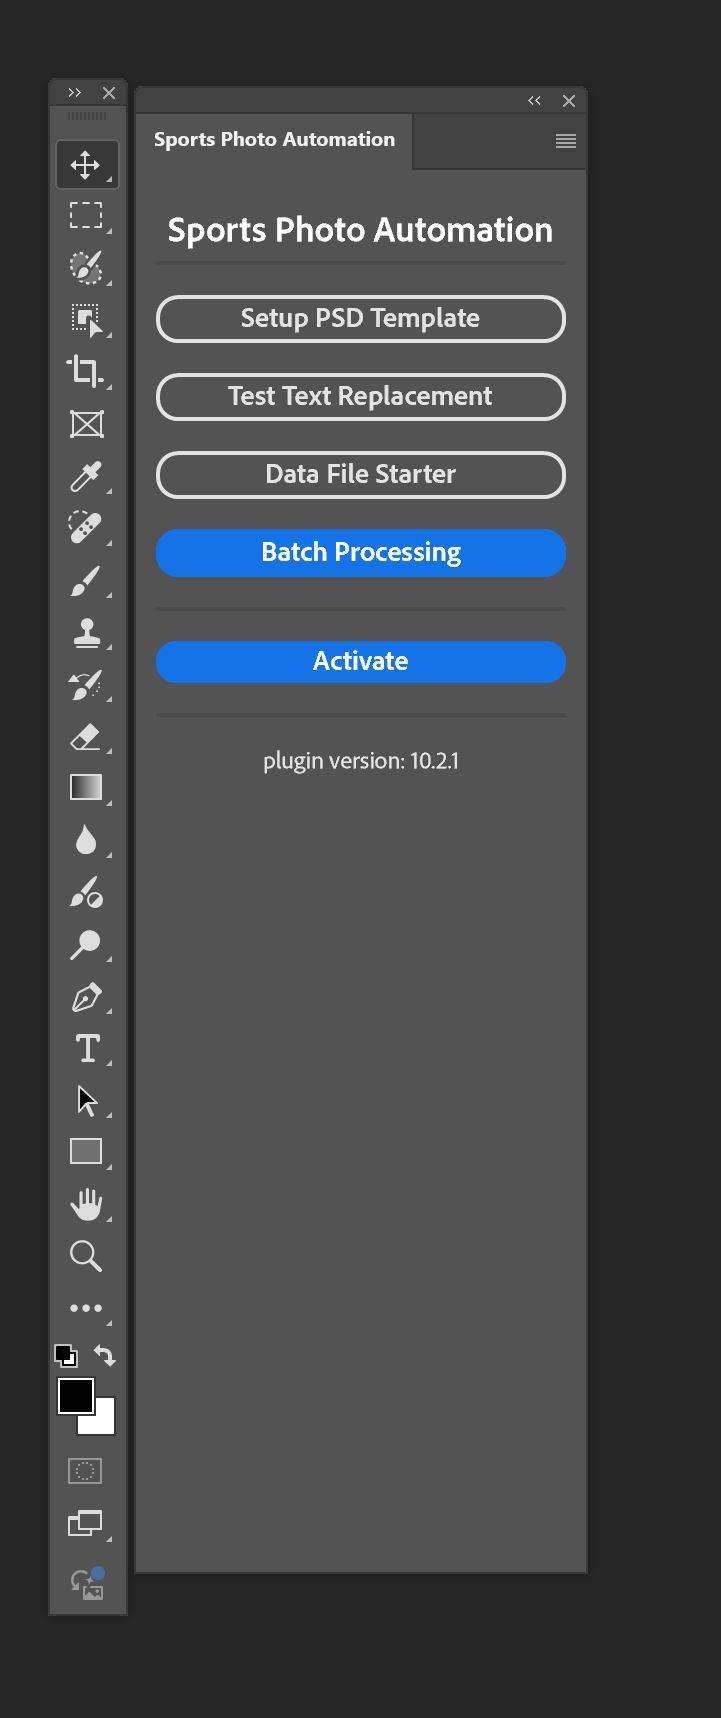
Task: Toggle Quick Mask mode
Action: pyautogui.click(x=85, y=1471)
